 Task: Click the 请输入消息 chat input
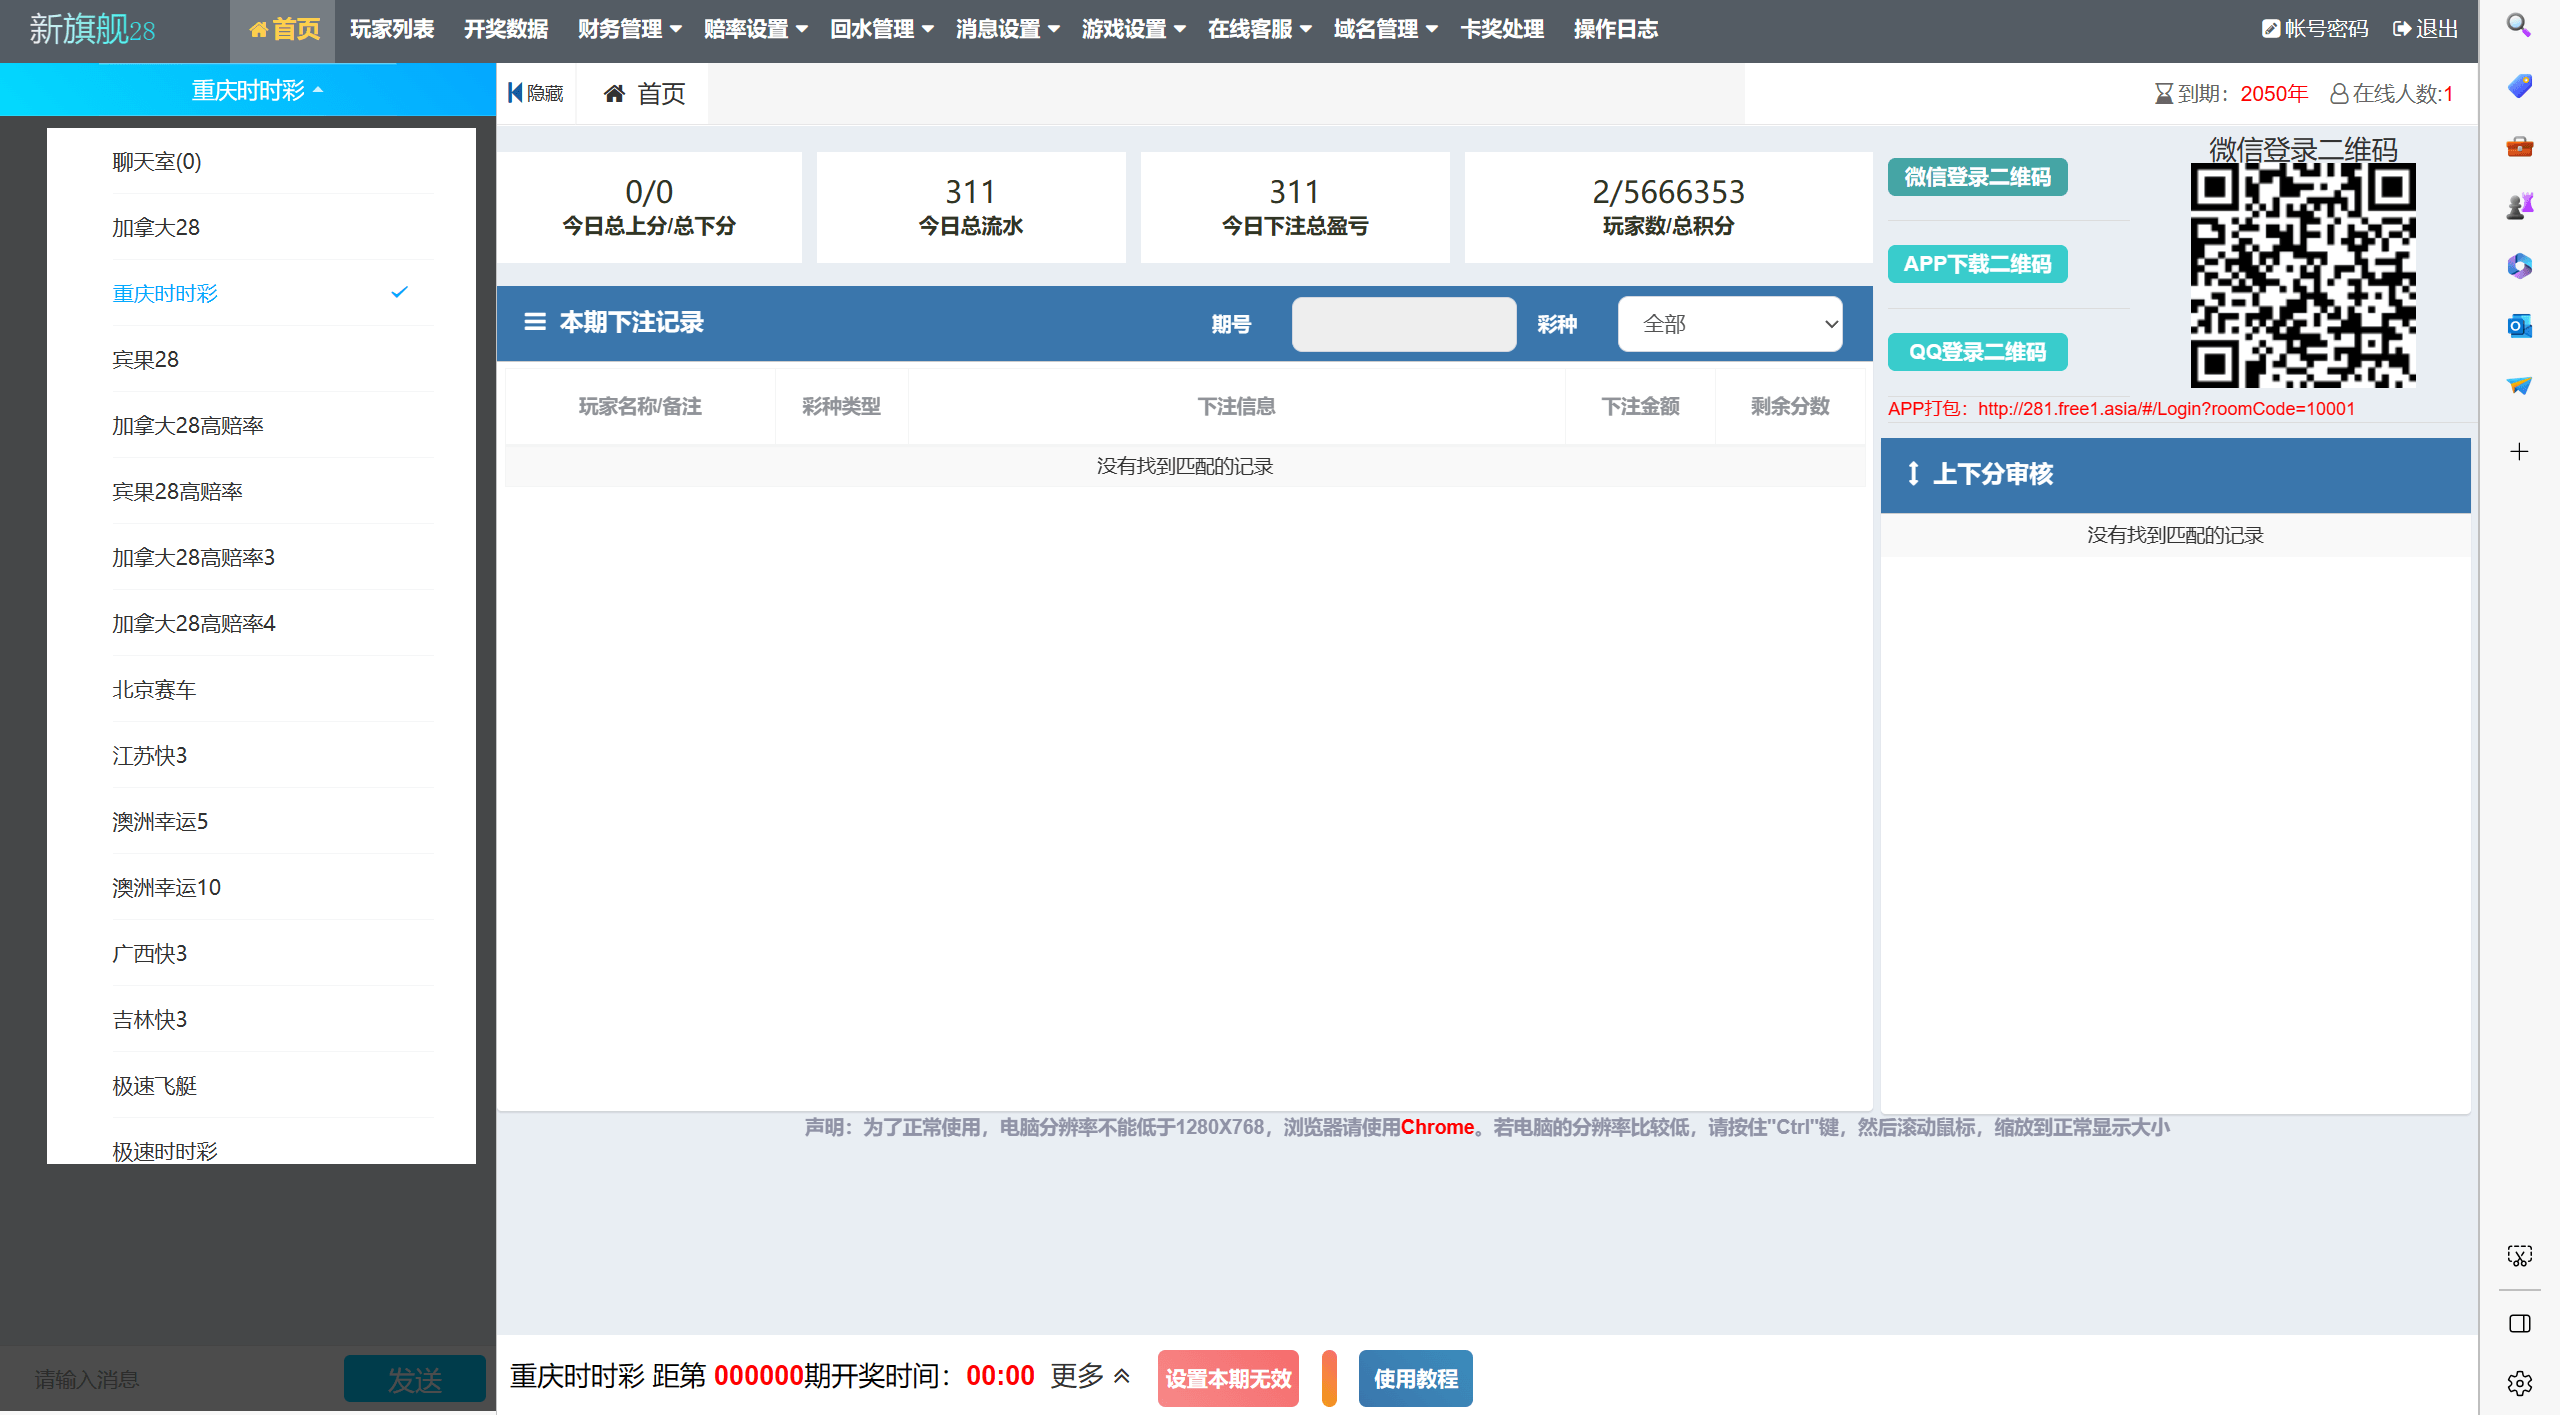(170, 1379)
